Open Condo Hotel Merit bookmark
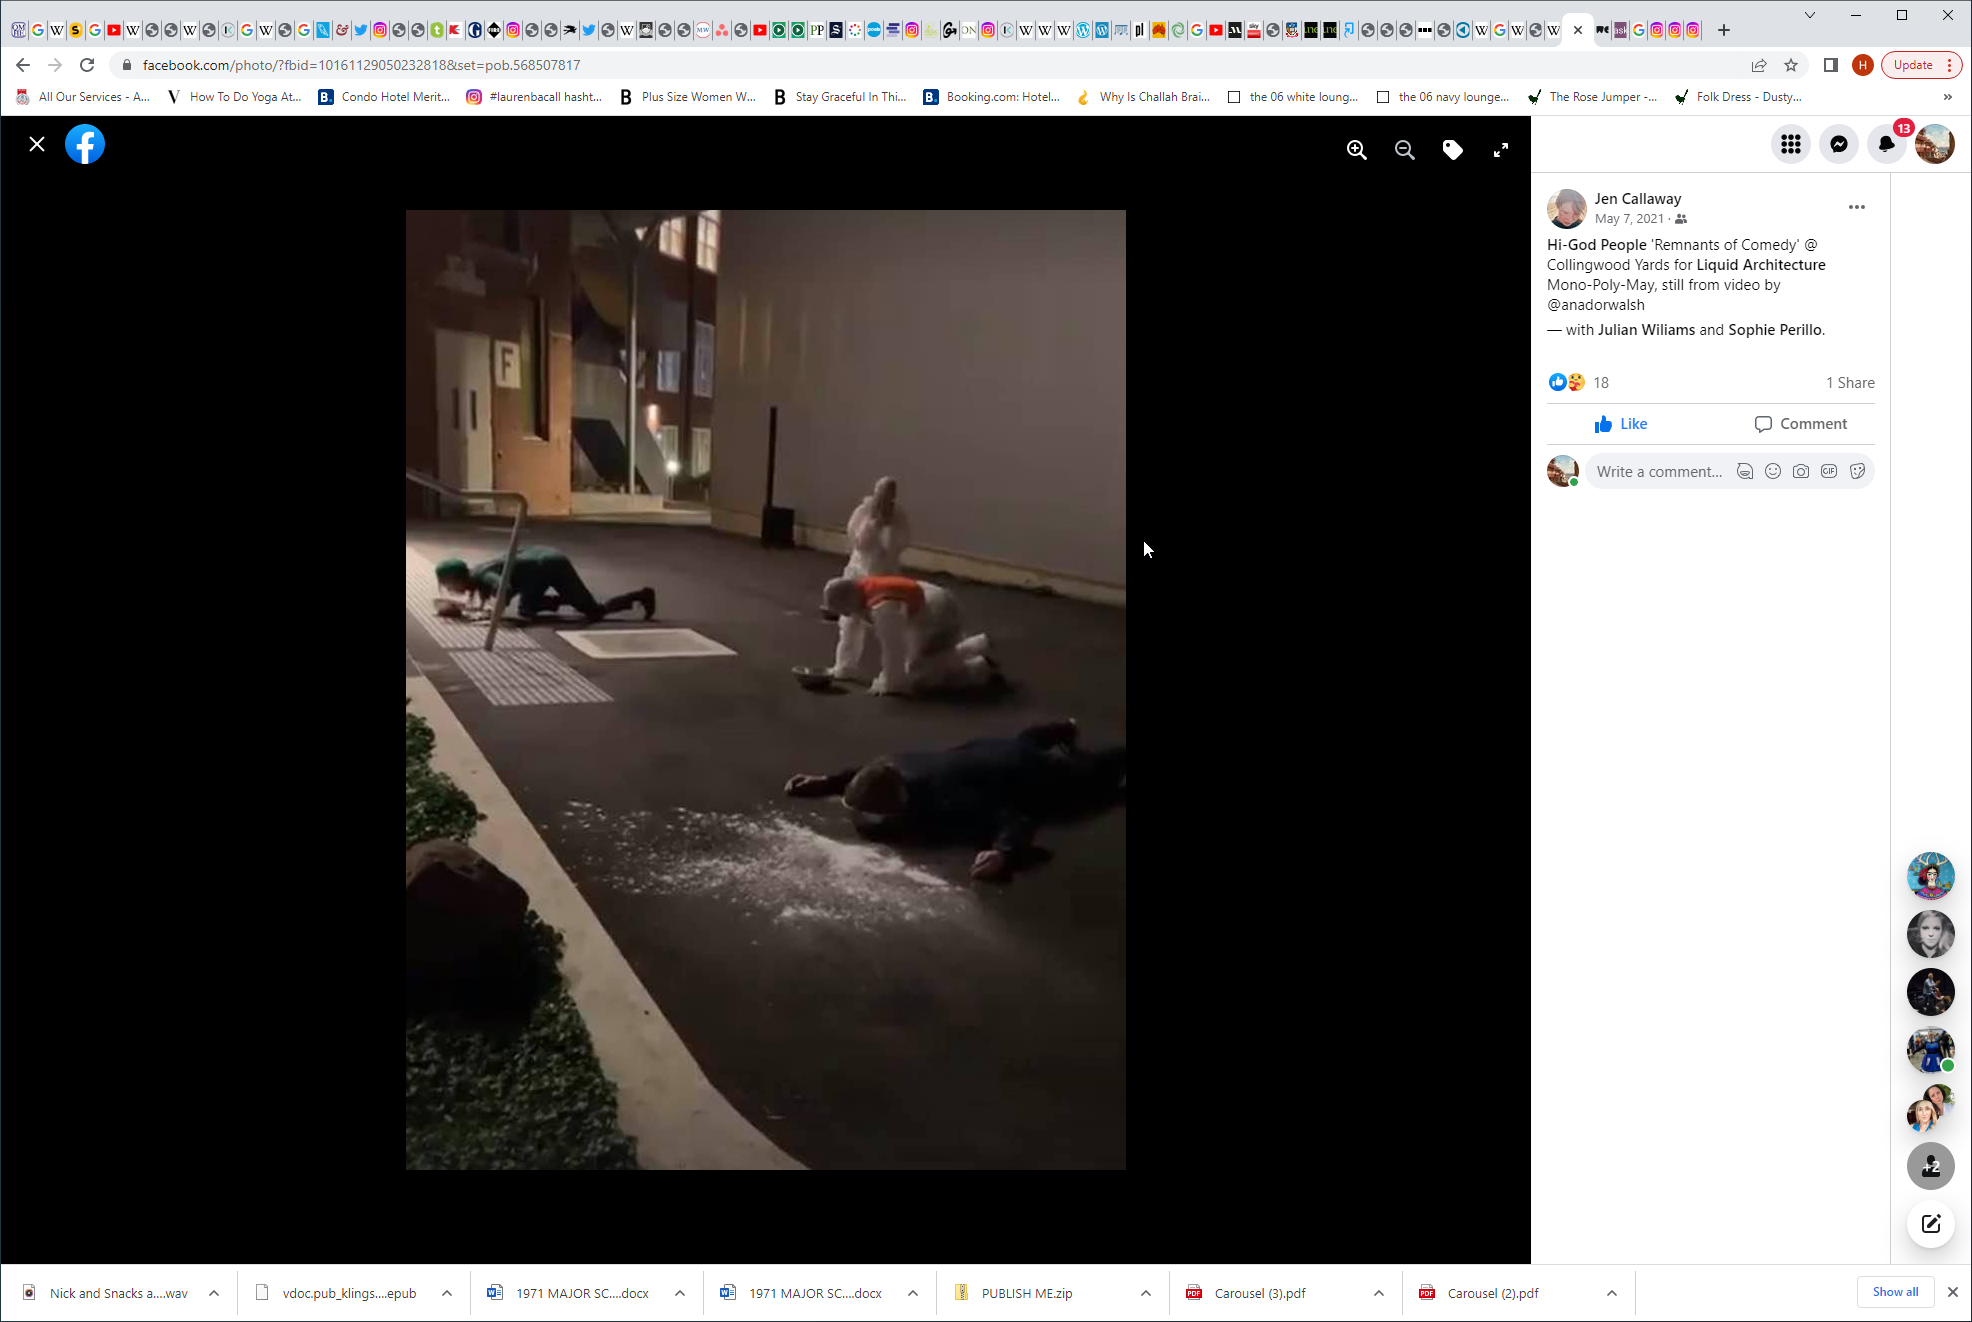This screenshot has width=1972, height=1322. (x=384, y=97)
